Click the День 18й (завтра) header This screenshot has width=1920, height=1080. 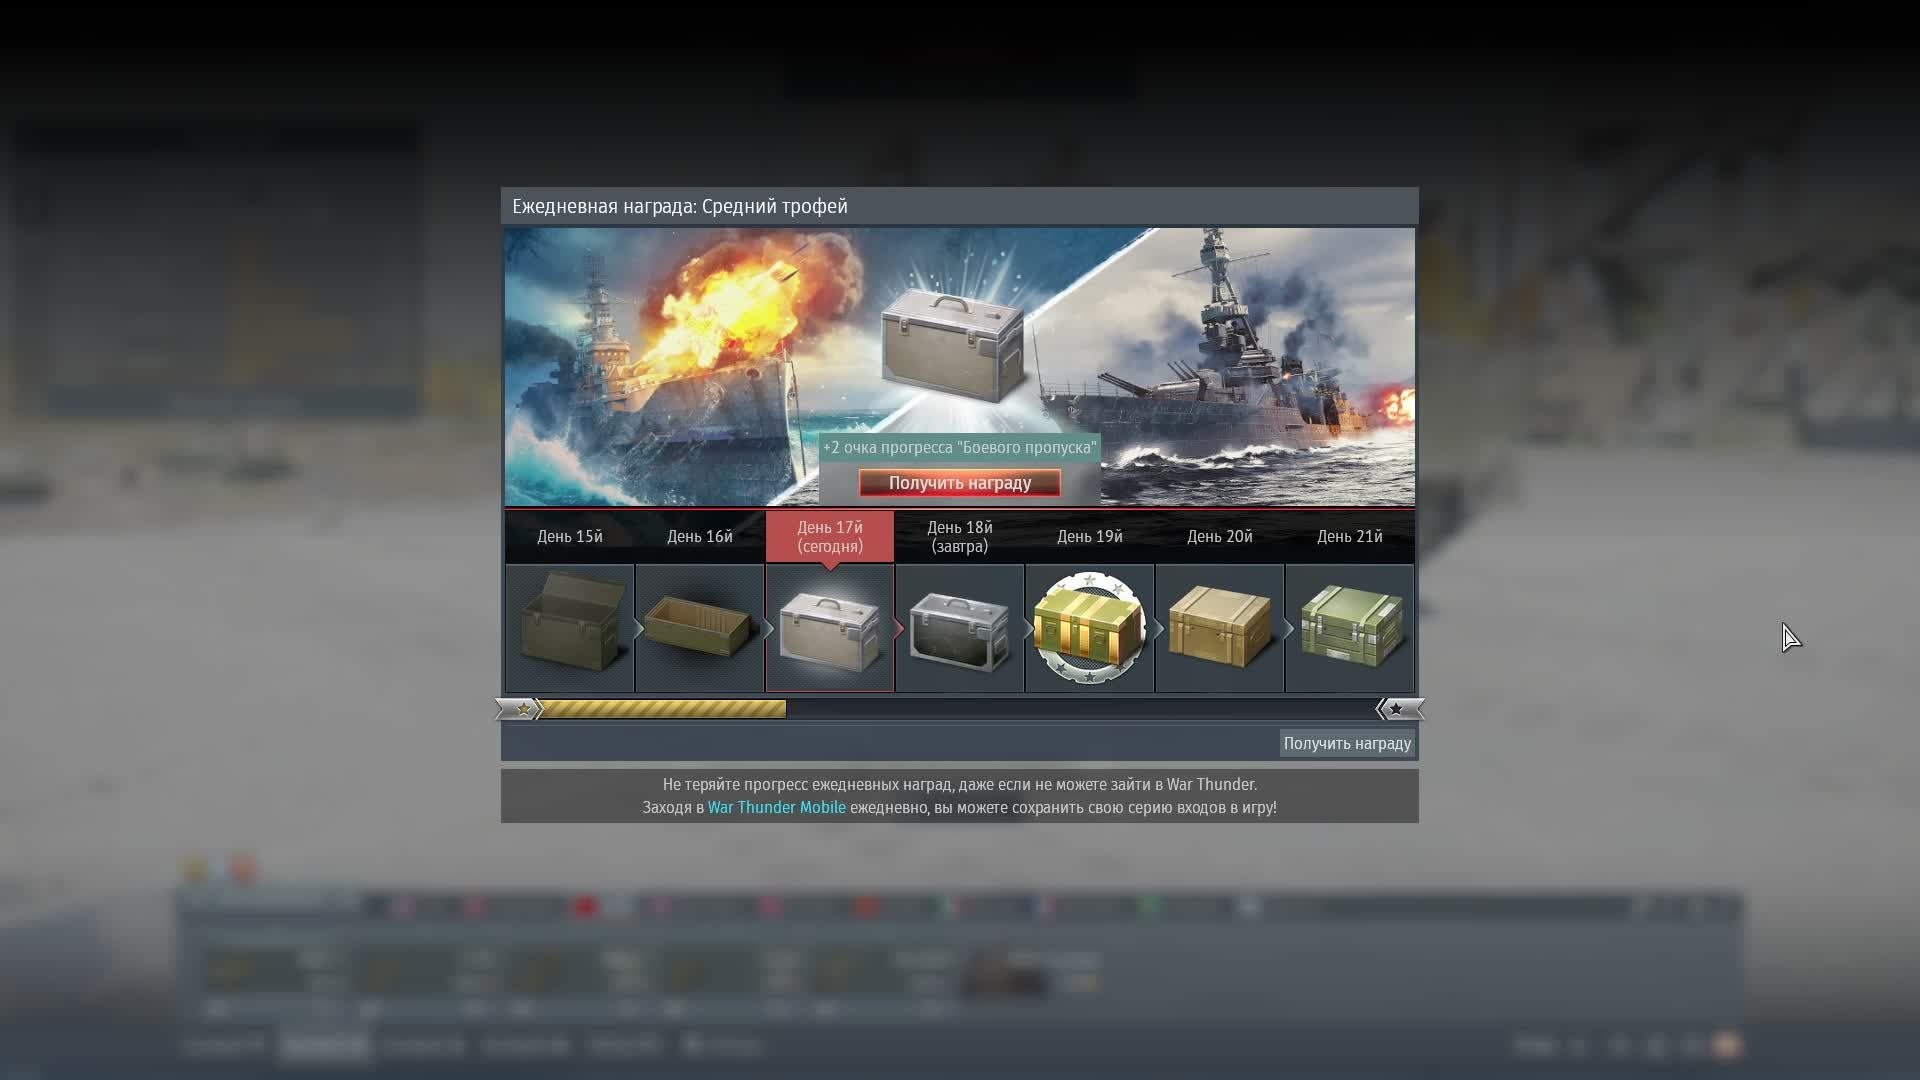959,536
